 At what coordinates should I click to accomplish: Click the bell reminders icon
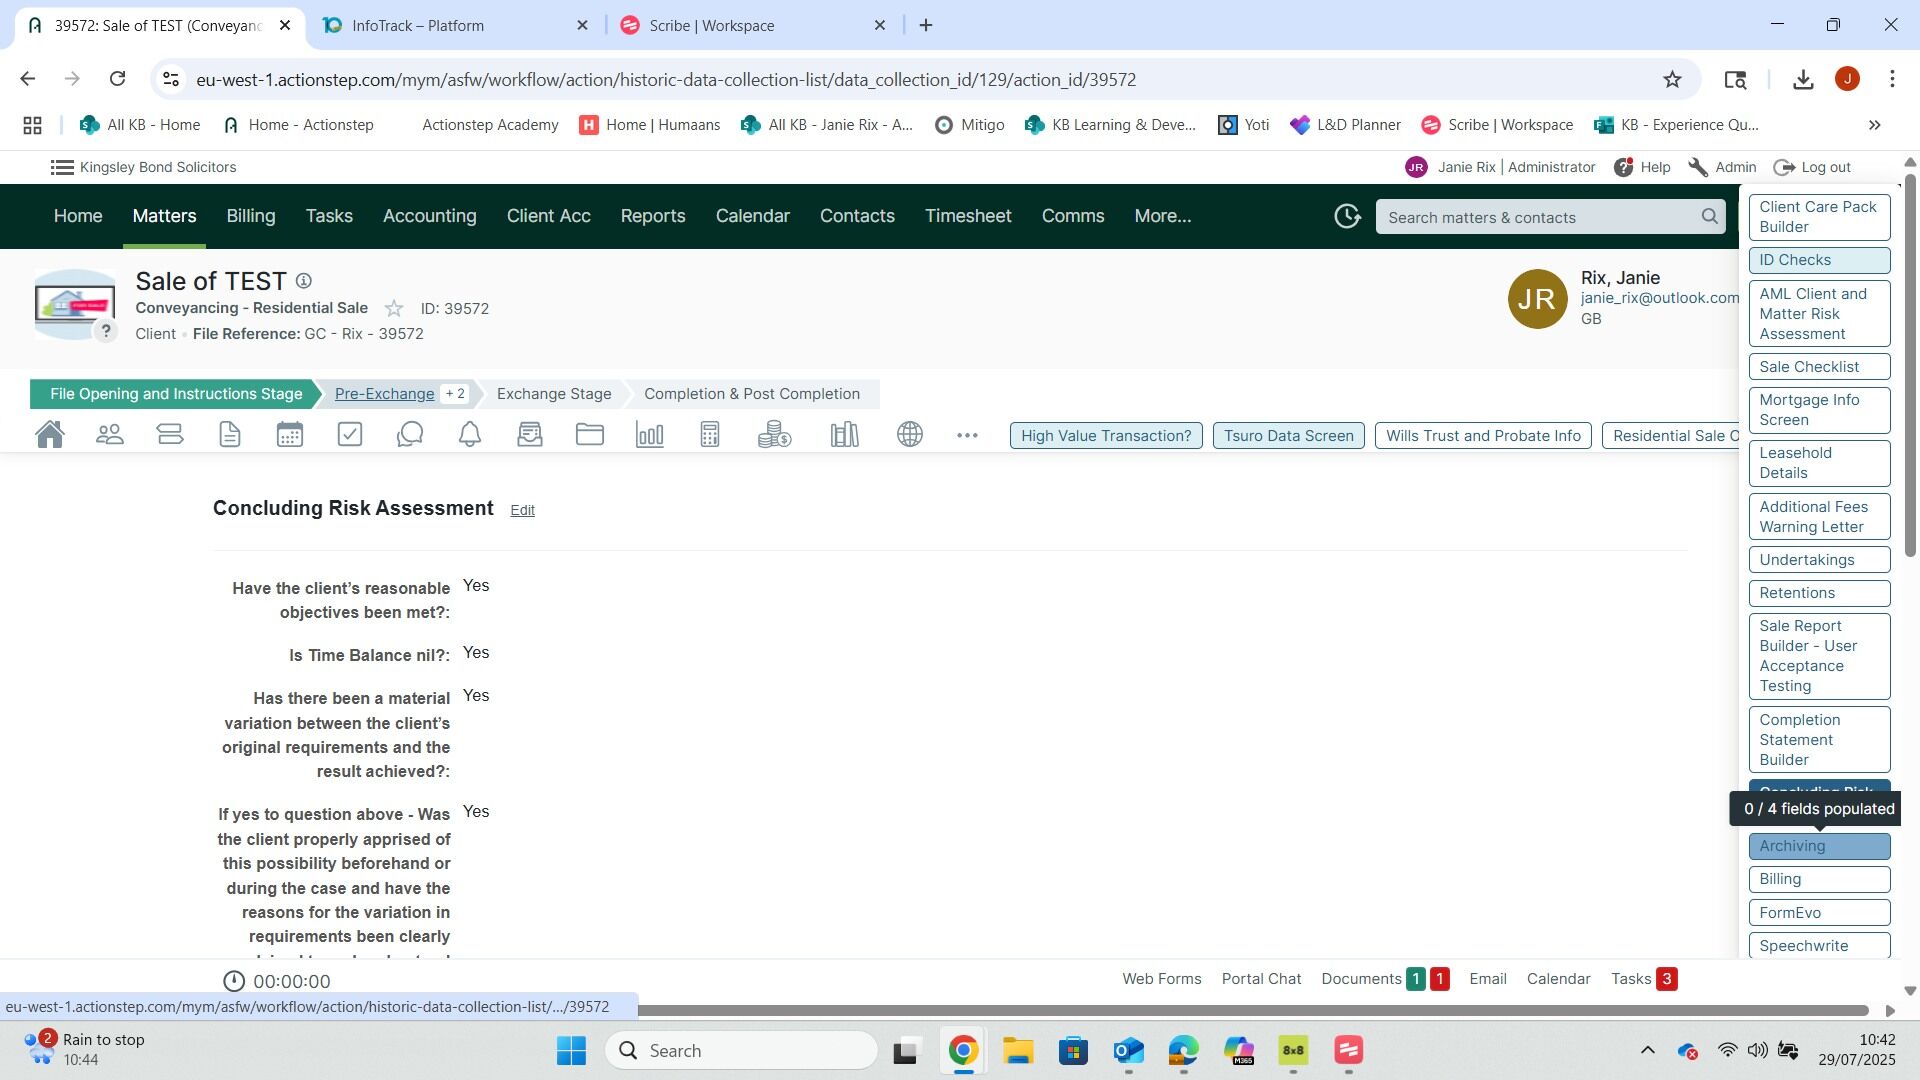click(470, 435)
